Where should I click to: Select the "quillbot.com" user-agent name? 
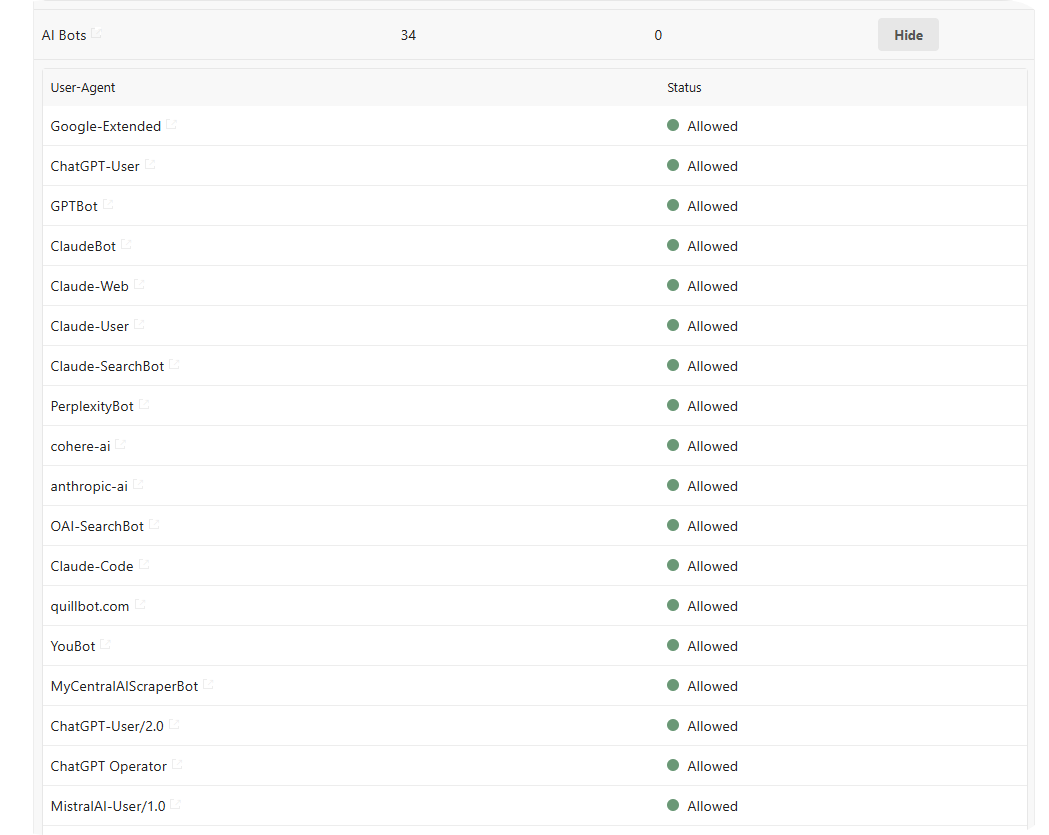(90, 607)
